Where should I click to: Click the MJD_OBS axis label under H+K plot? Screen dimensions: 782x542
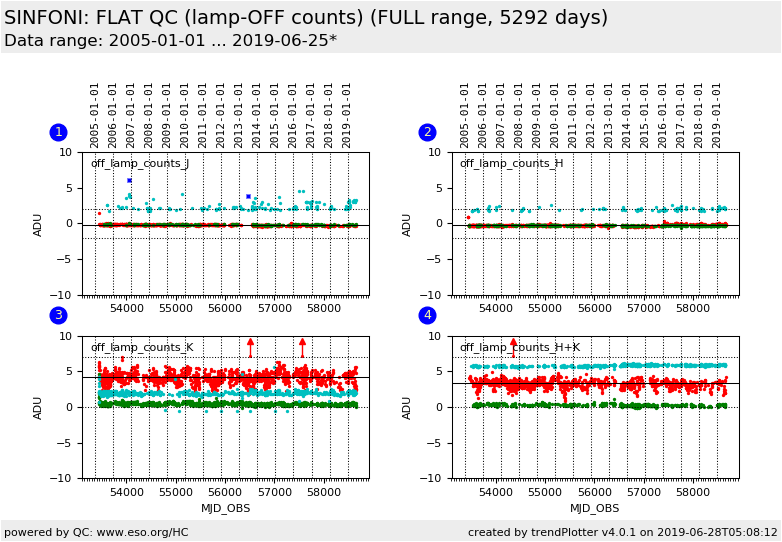click(595, 508)
